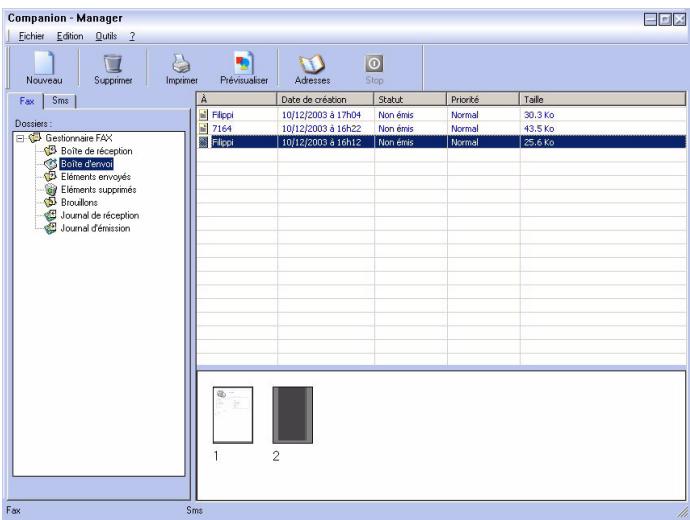
Task: Sort list by Taille column header
Action: tap(602, 99)
